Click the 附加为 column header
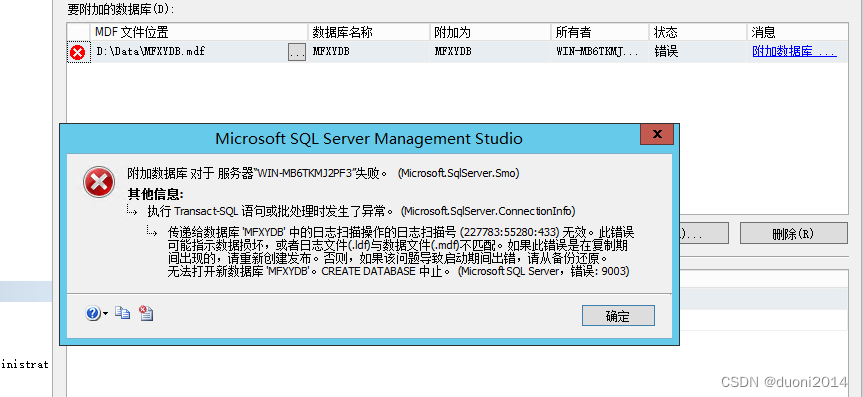This screenshot has height=397, width=863. click(x=490, y=32)
